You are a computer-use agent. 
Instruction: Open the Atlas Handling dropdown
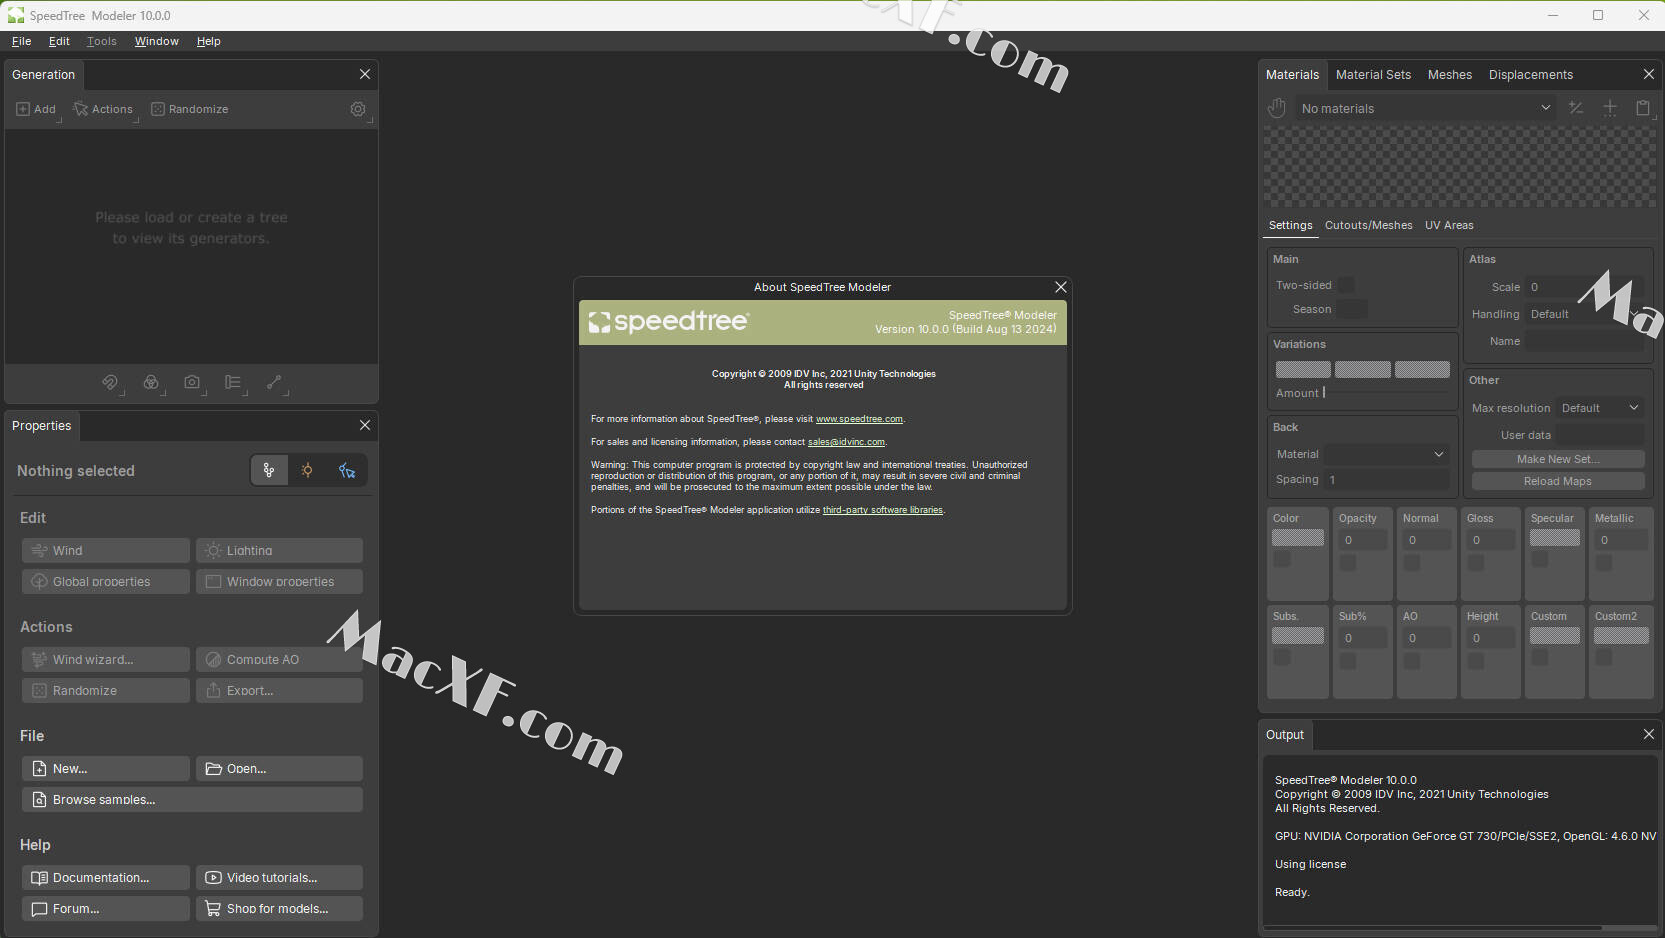tap(1584, 314)
